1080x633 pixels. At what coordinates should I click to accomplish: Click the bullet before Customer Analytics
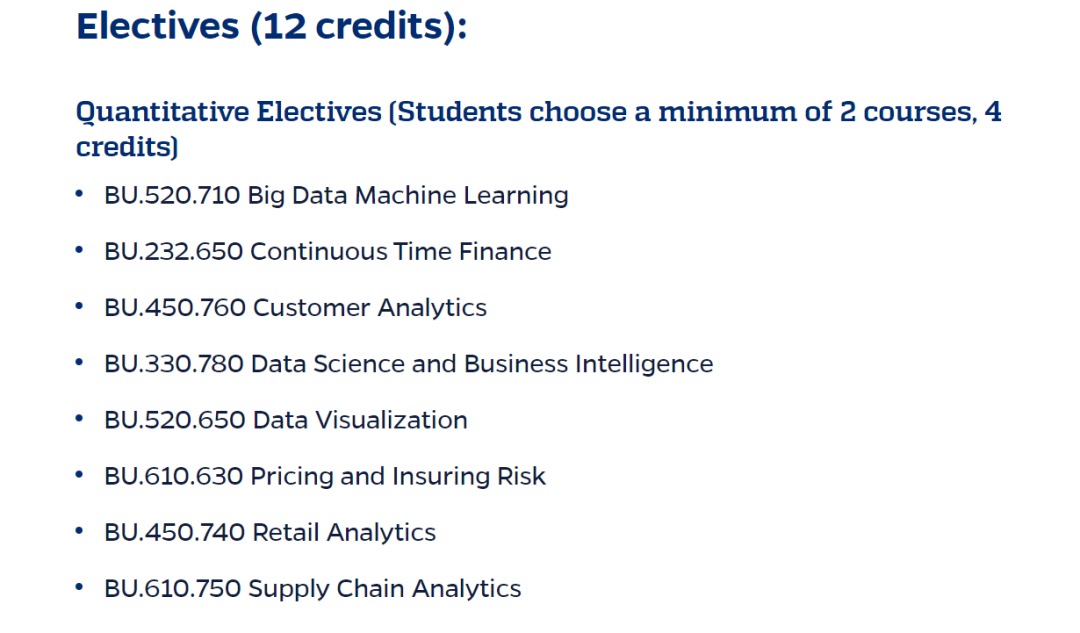[x=79, y=307]
